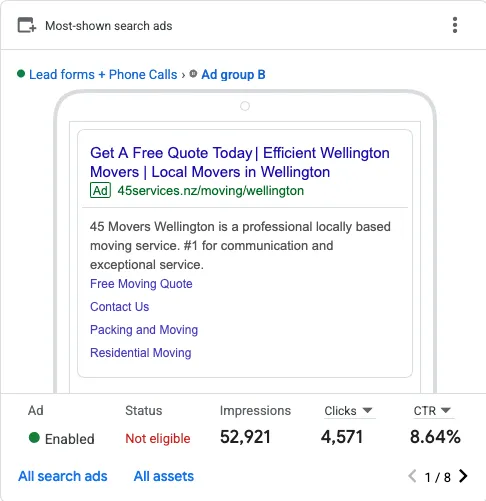Open Lead forms + Phone Calls campaign
Viewport: 486px width, 501px height.
pyautogui.click(x=103, y=74)
